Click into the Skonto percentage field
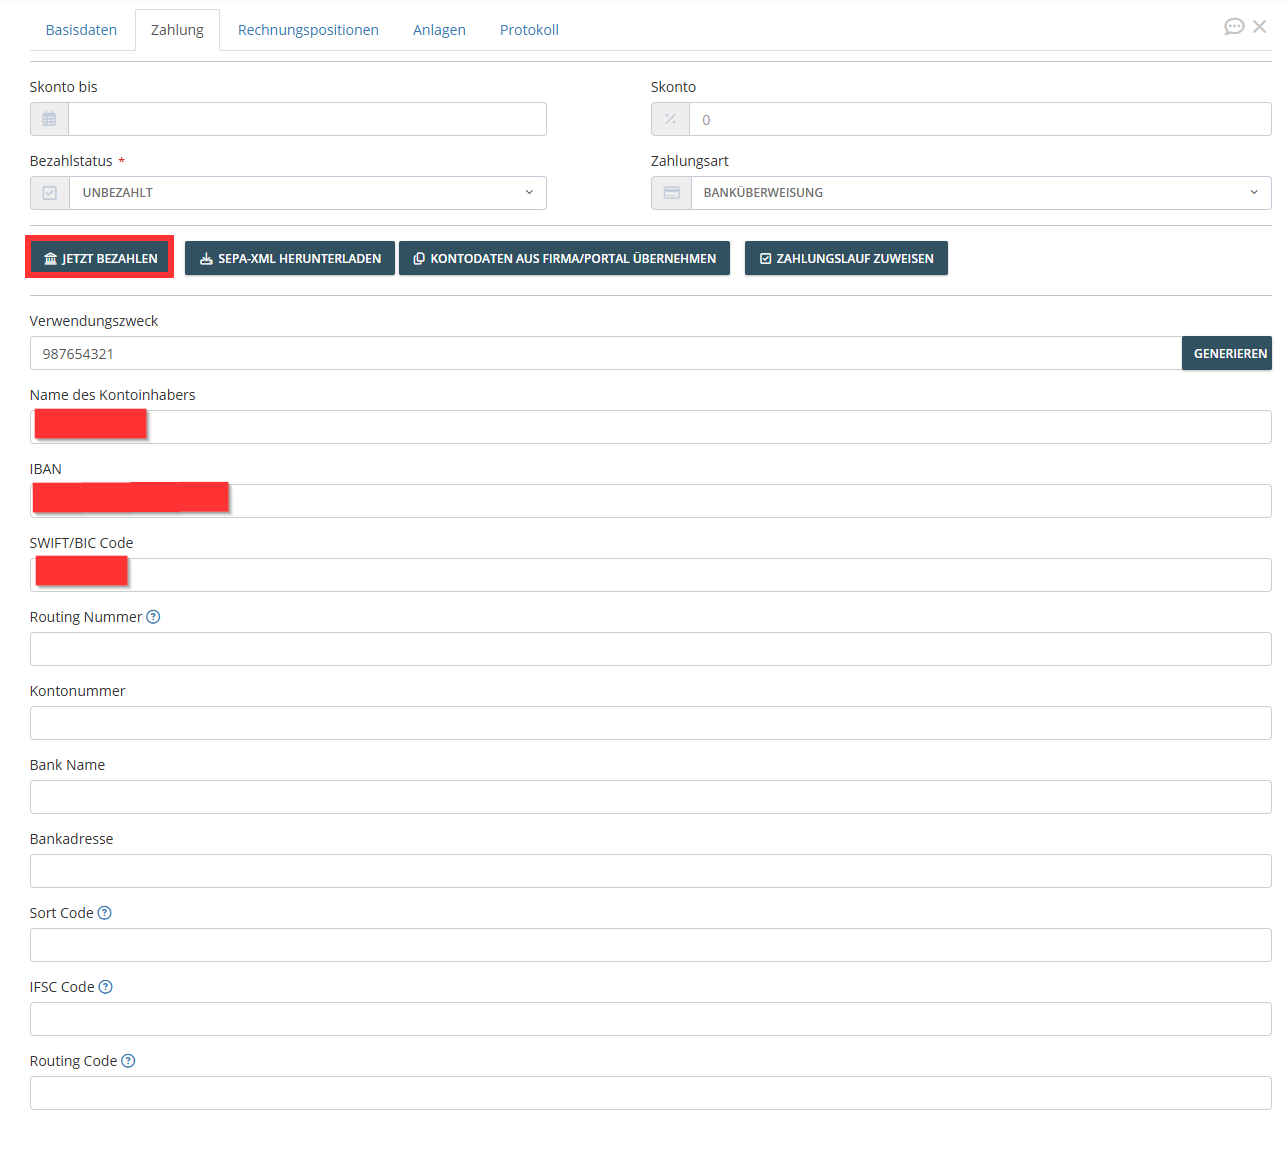 (980, 119)
